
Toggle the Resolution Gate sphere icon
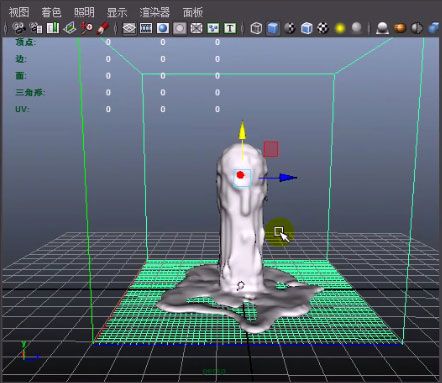tap(163, 28)
